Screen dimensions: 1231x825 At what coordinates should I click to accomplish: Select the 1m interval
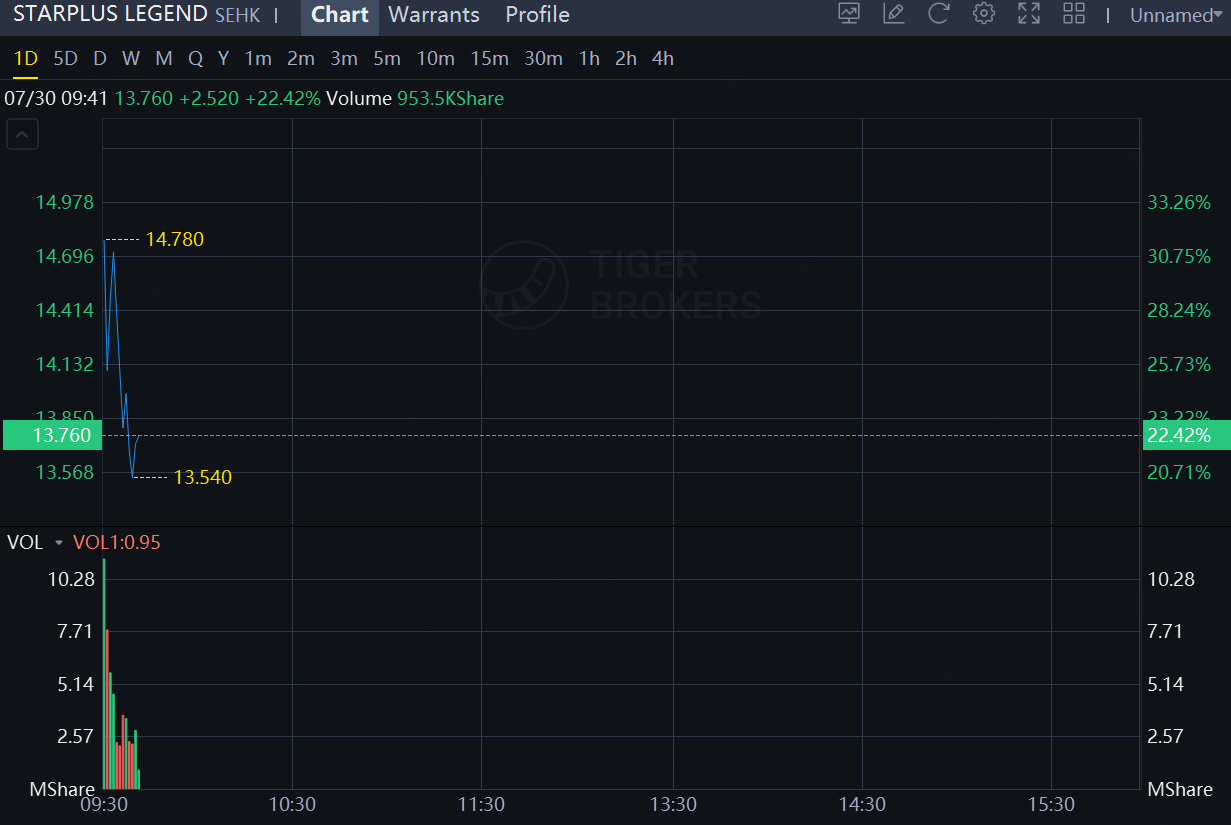coord(258,59)
